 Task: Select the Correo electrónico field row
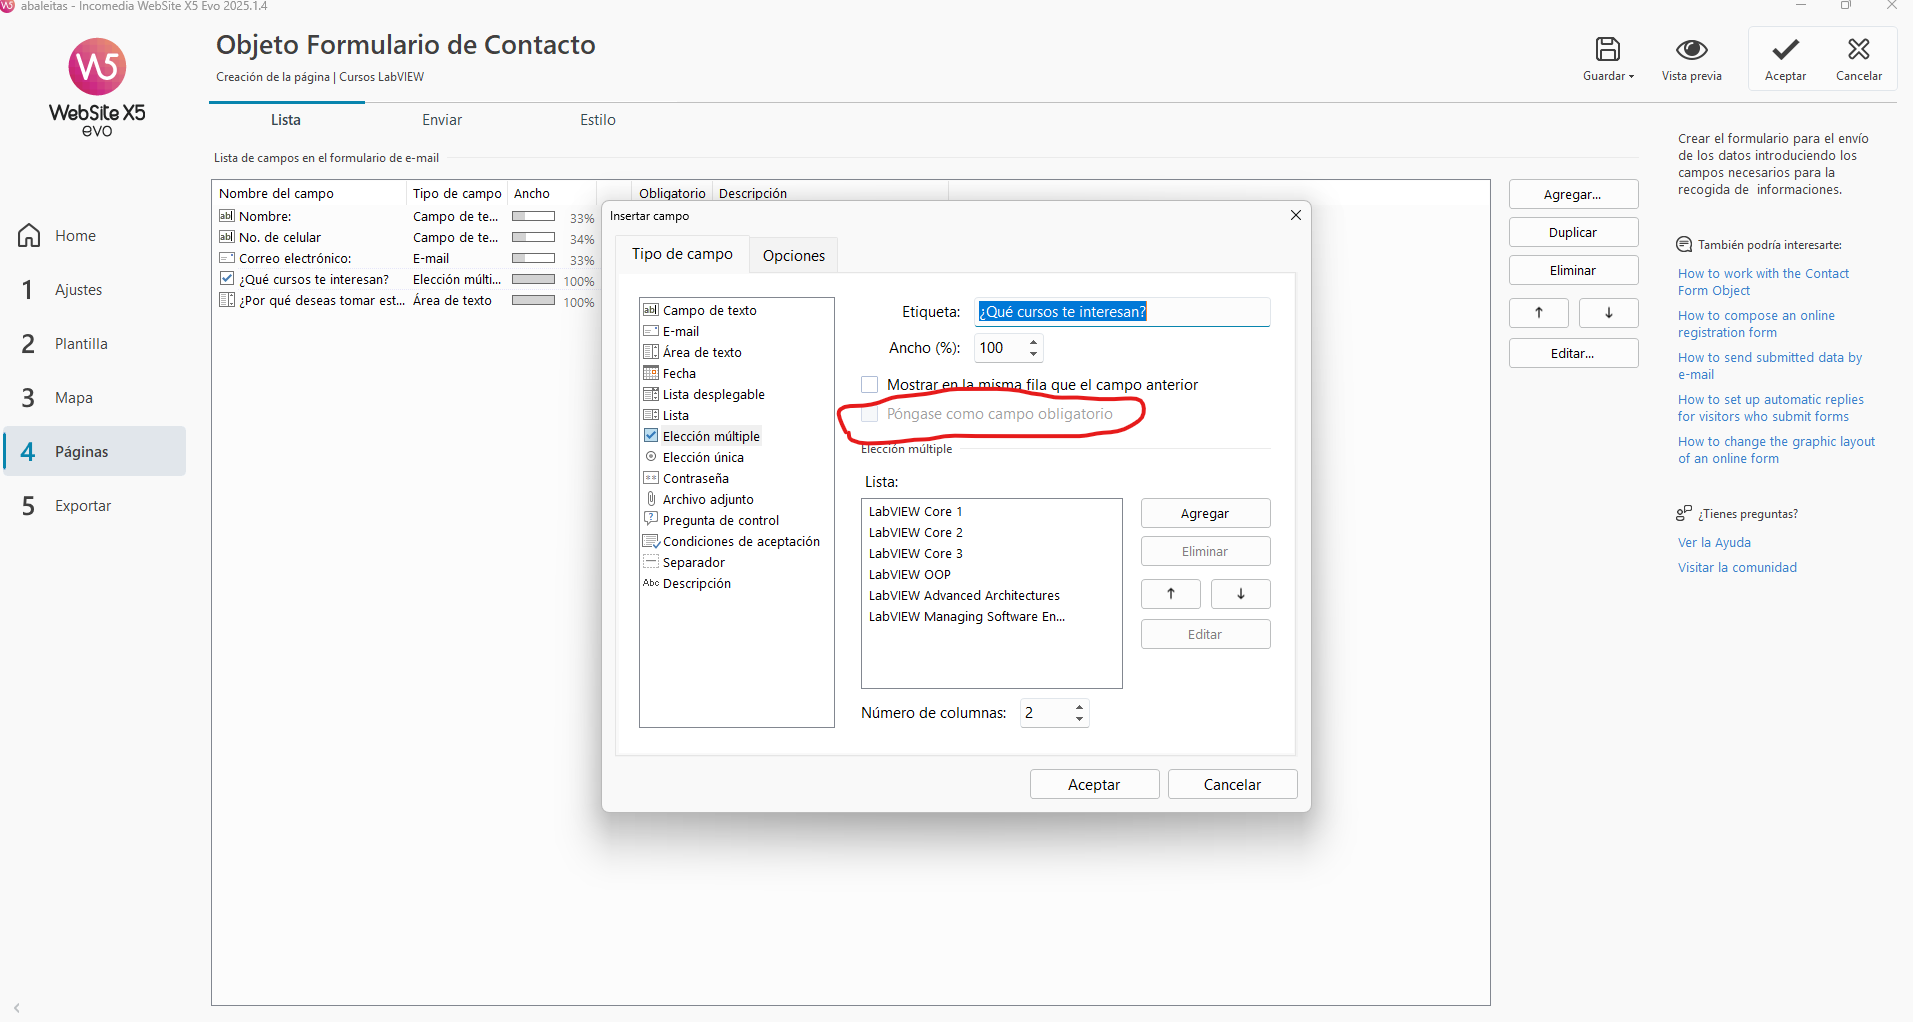405,259
